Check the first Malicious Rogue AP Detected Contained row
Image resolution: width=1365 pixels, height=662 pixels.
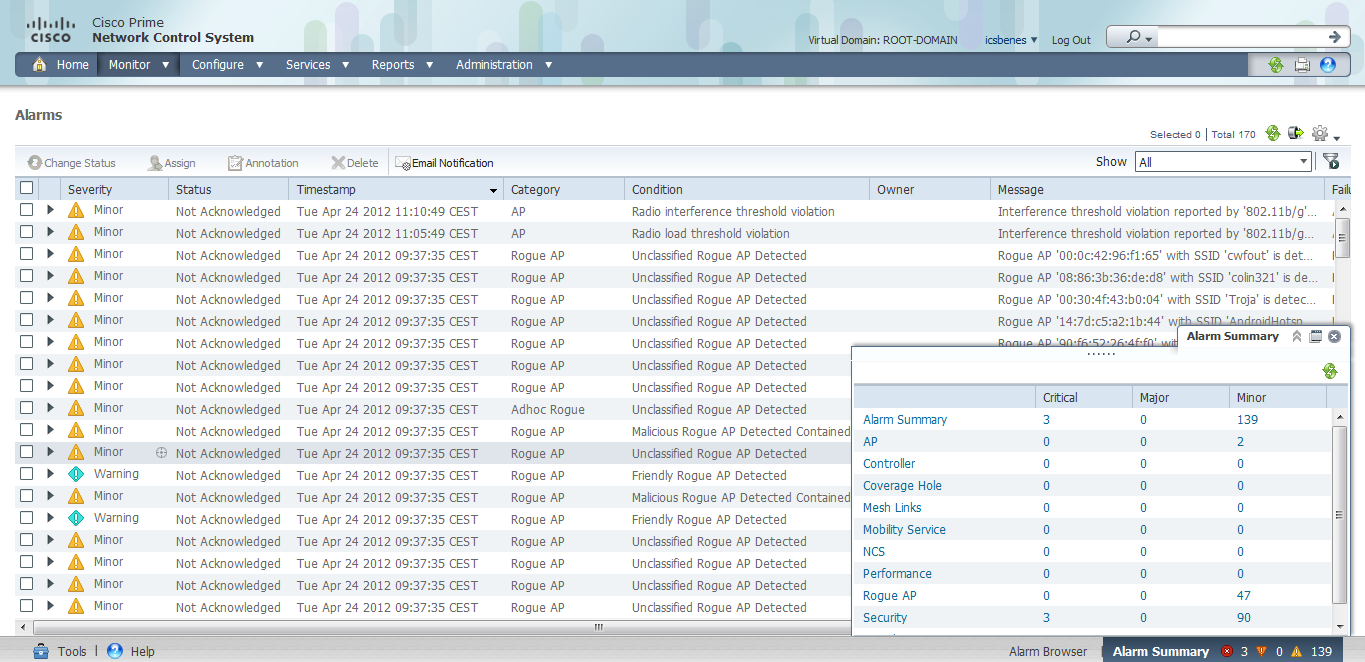[27, 430]
